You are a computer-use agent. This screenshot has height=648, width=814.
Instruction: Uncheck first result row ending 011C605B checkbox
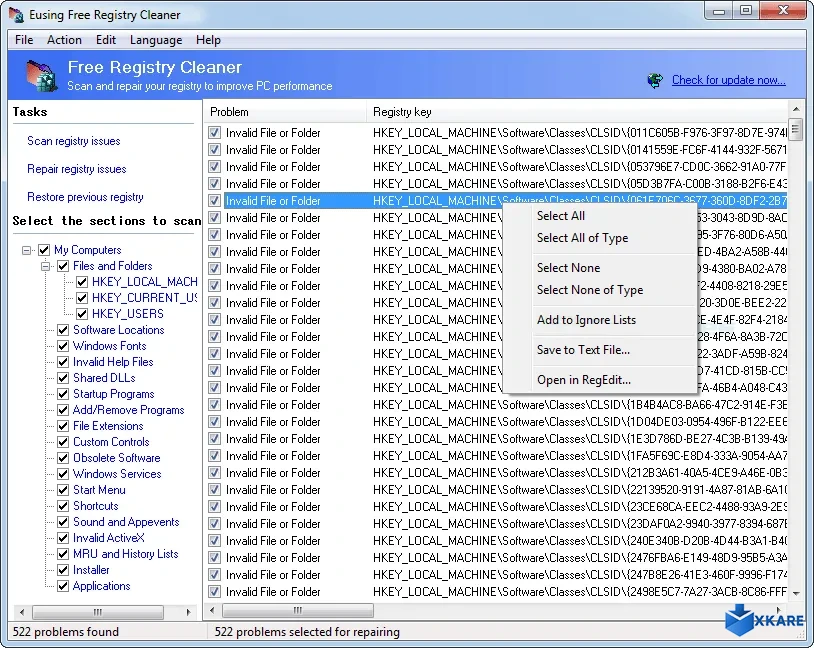click(x=214, y=133)
